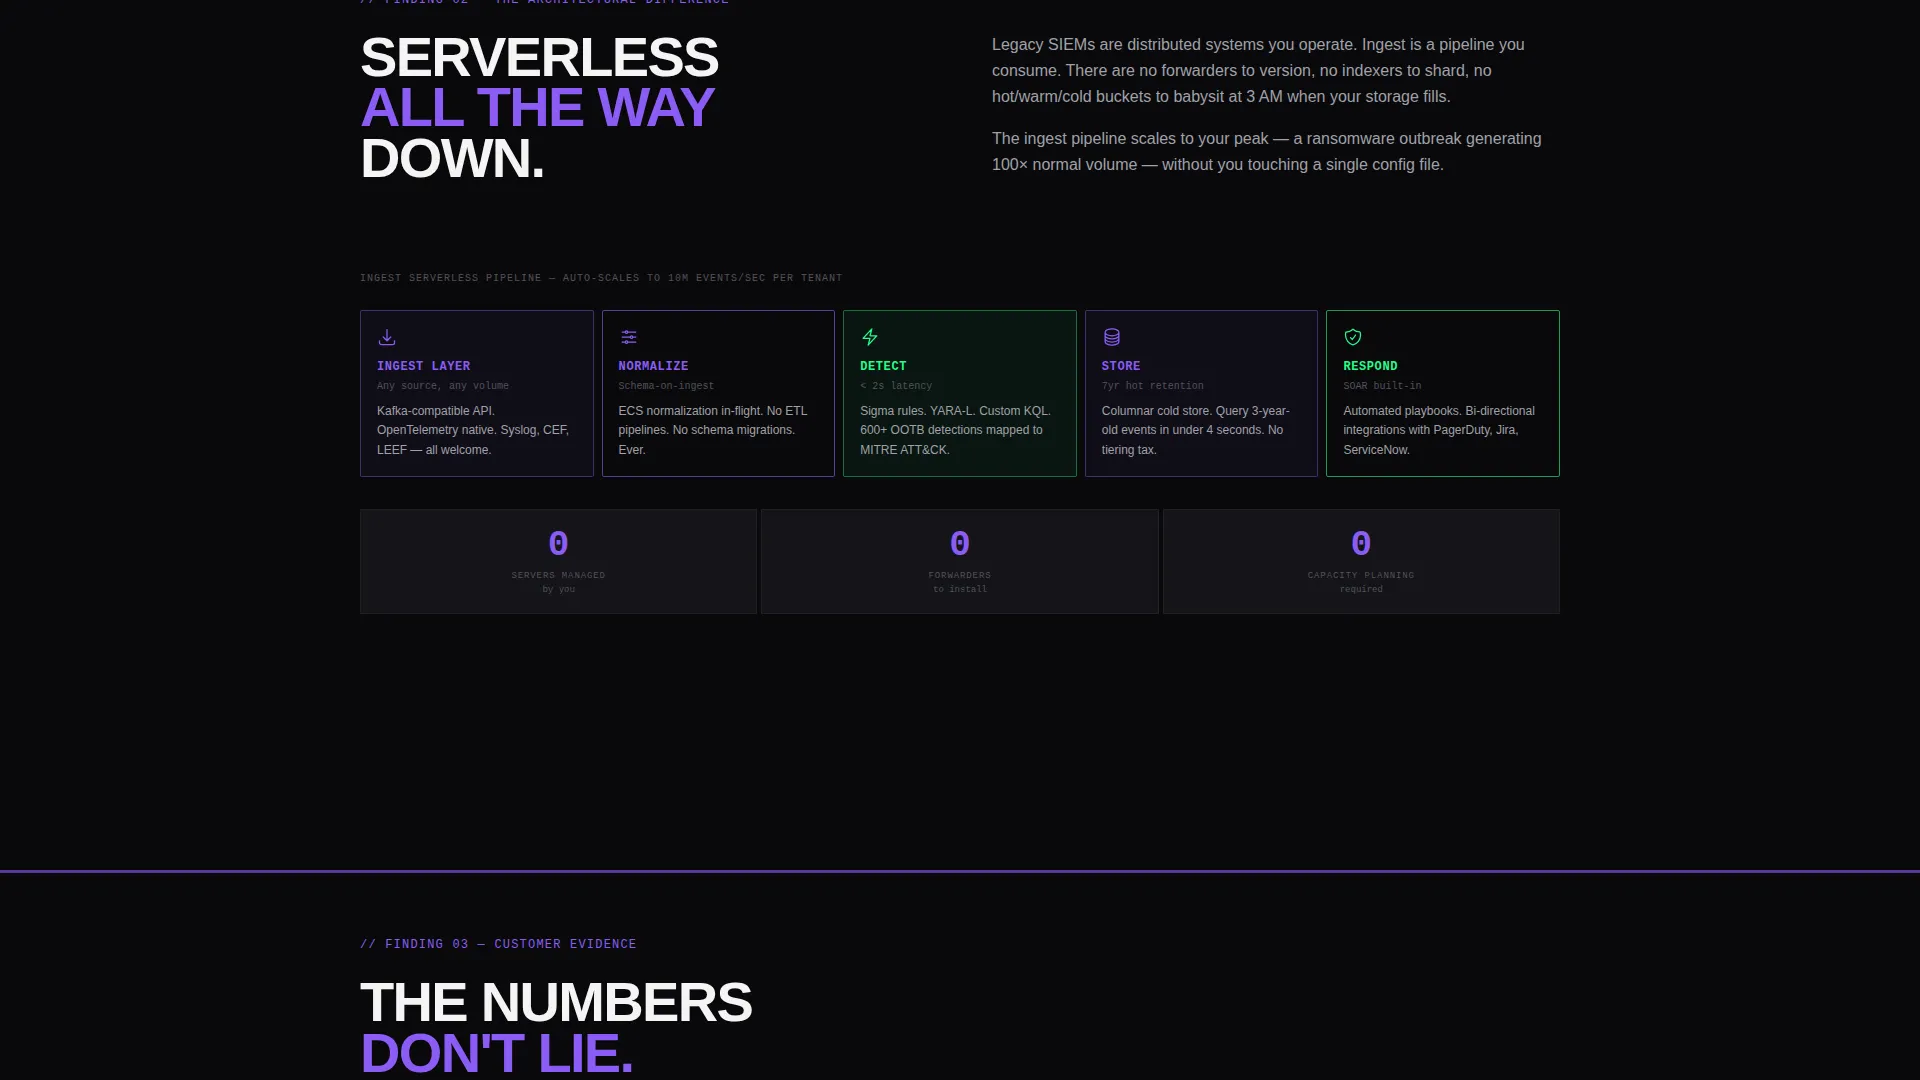Click the database icon in Store card

[x=1111, y=337]
